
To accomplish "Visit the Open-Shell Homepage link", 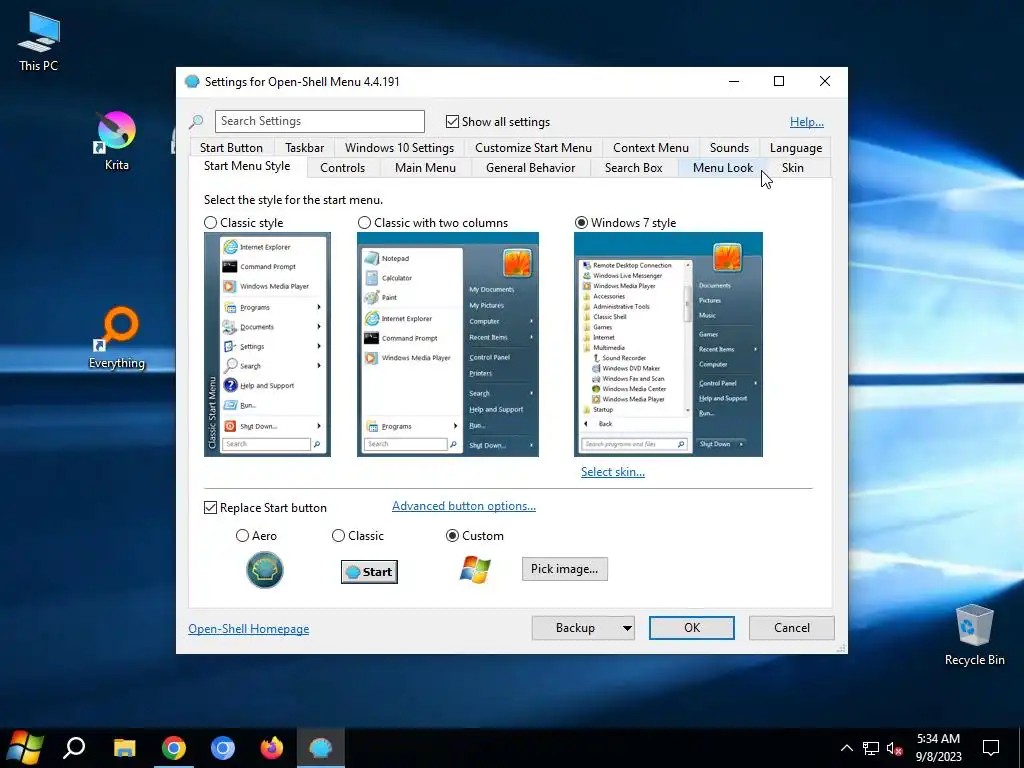I will (x=248, y=629).
